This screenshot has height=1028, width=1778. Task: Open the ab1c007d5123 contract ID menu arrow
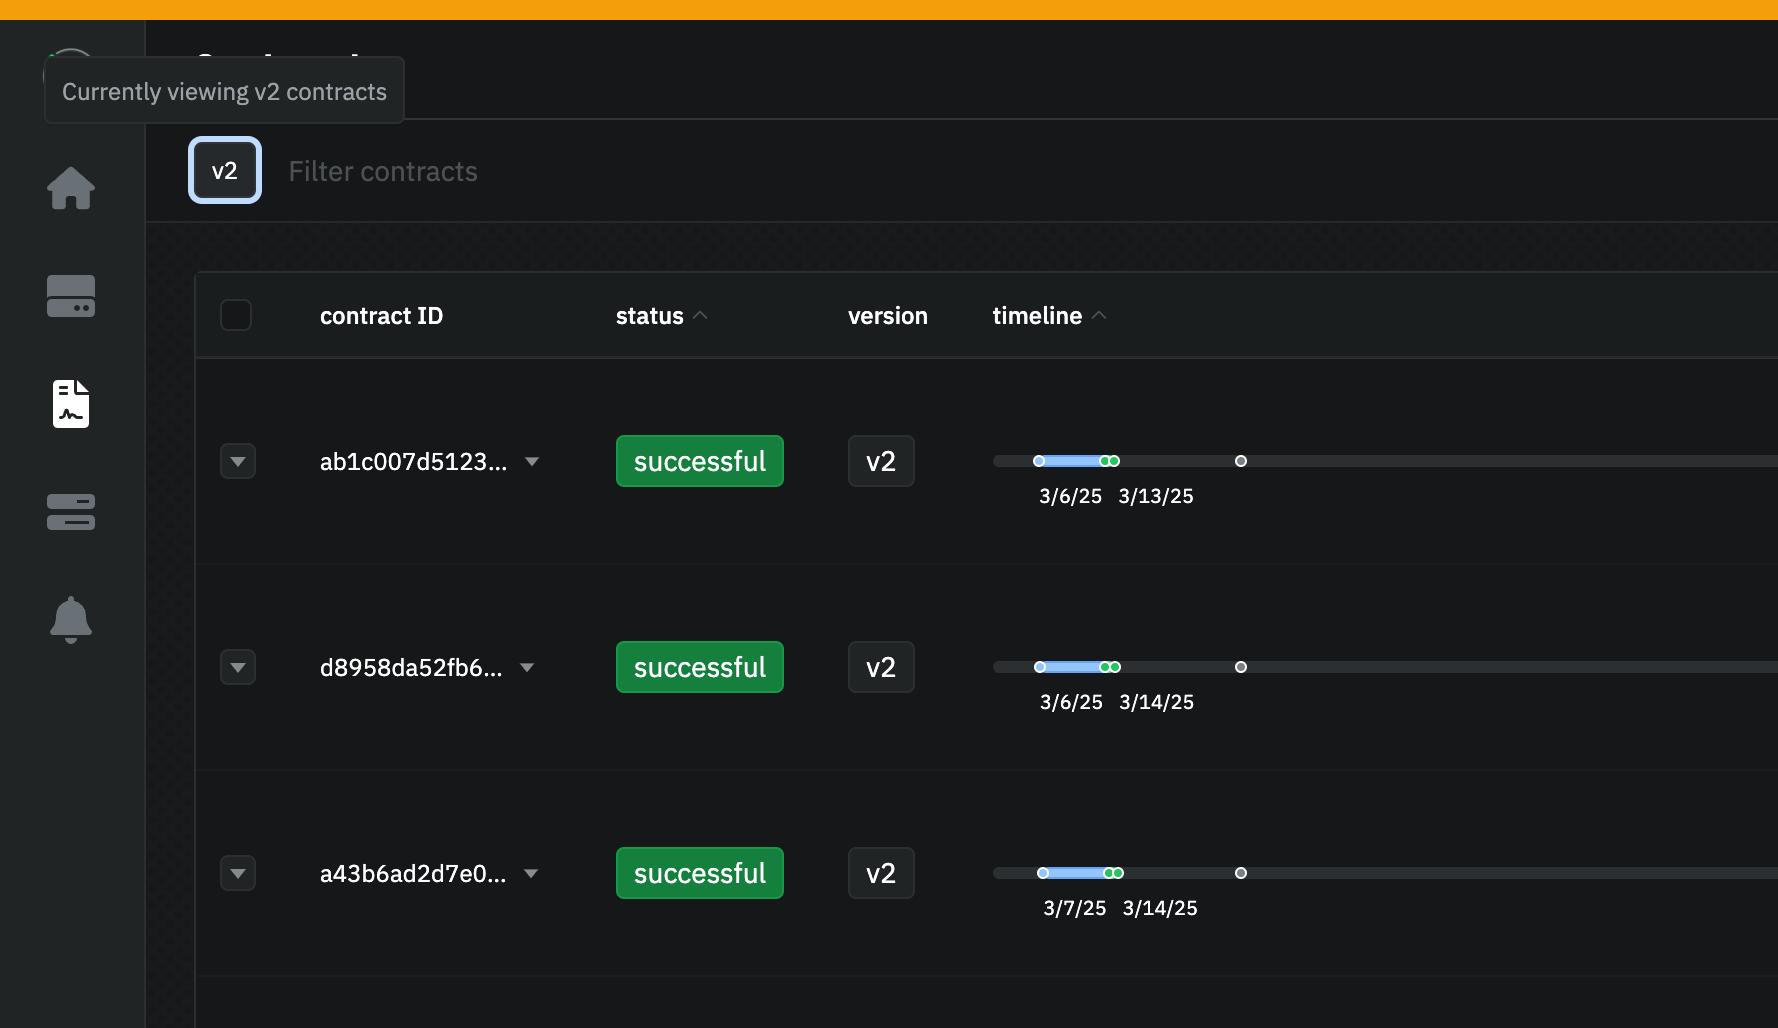[x=532, y=462]
